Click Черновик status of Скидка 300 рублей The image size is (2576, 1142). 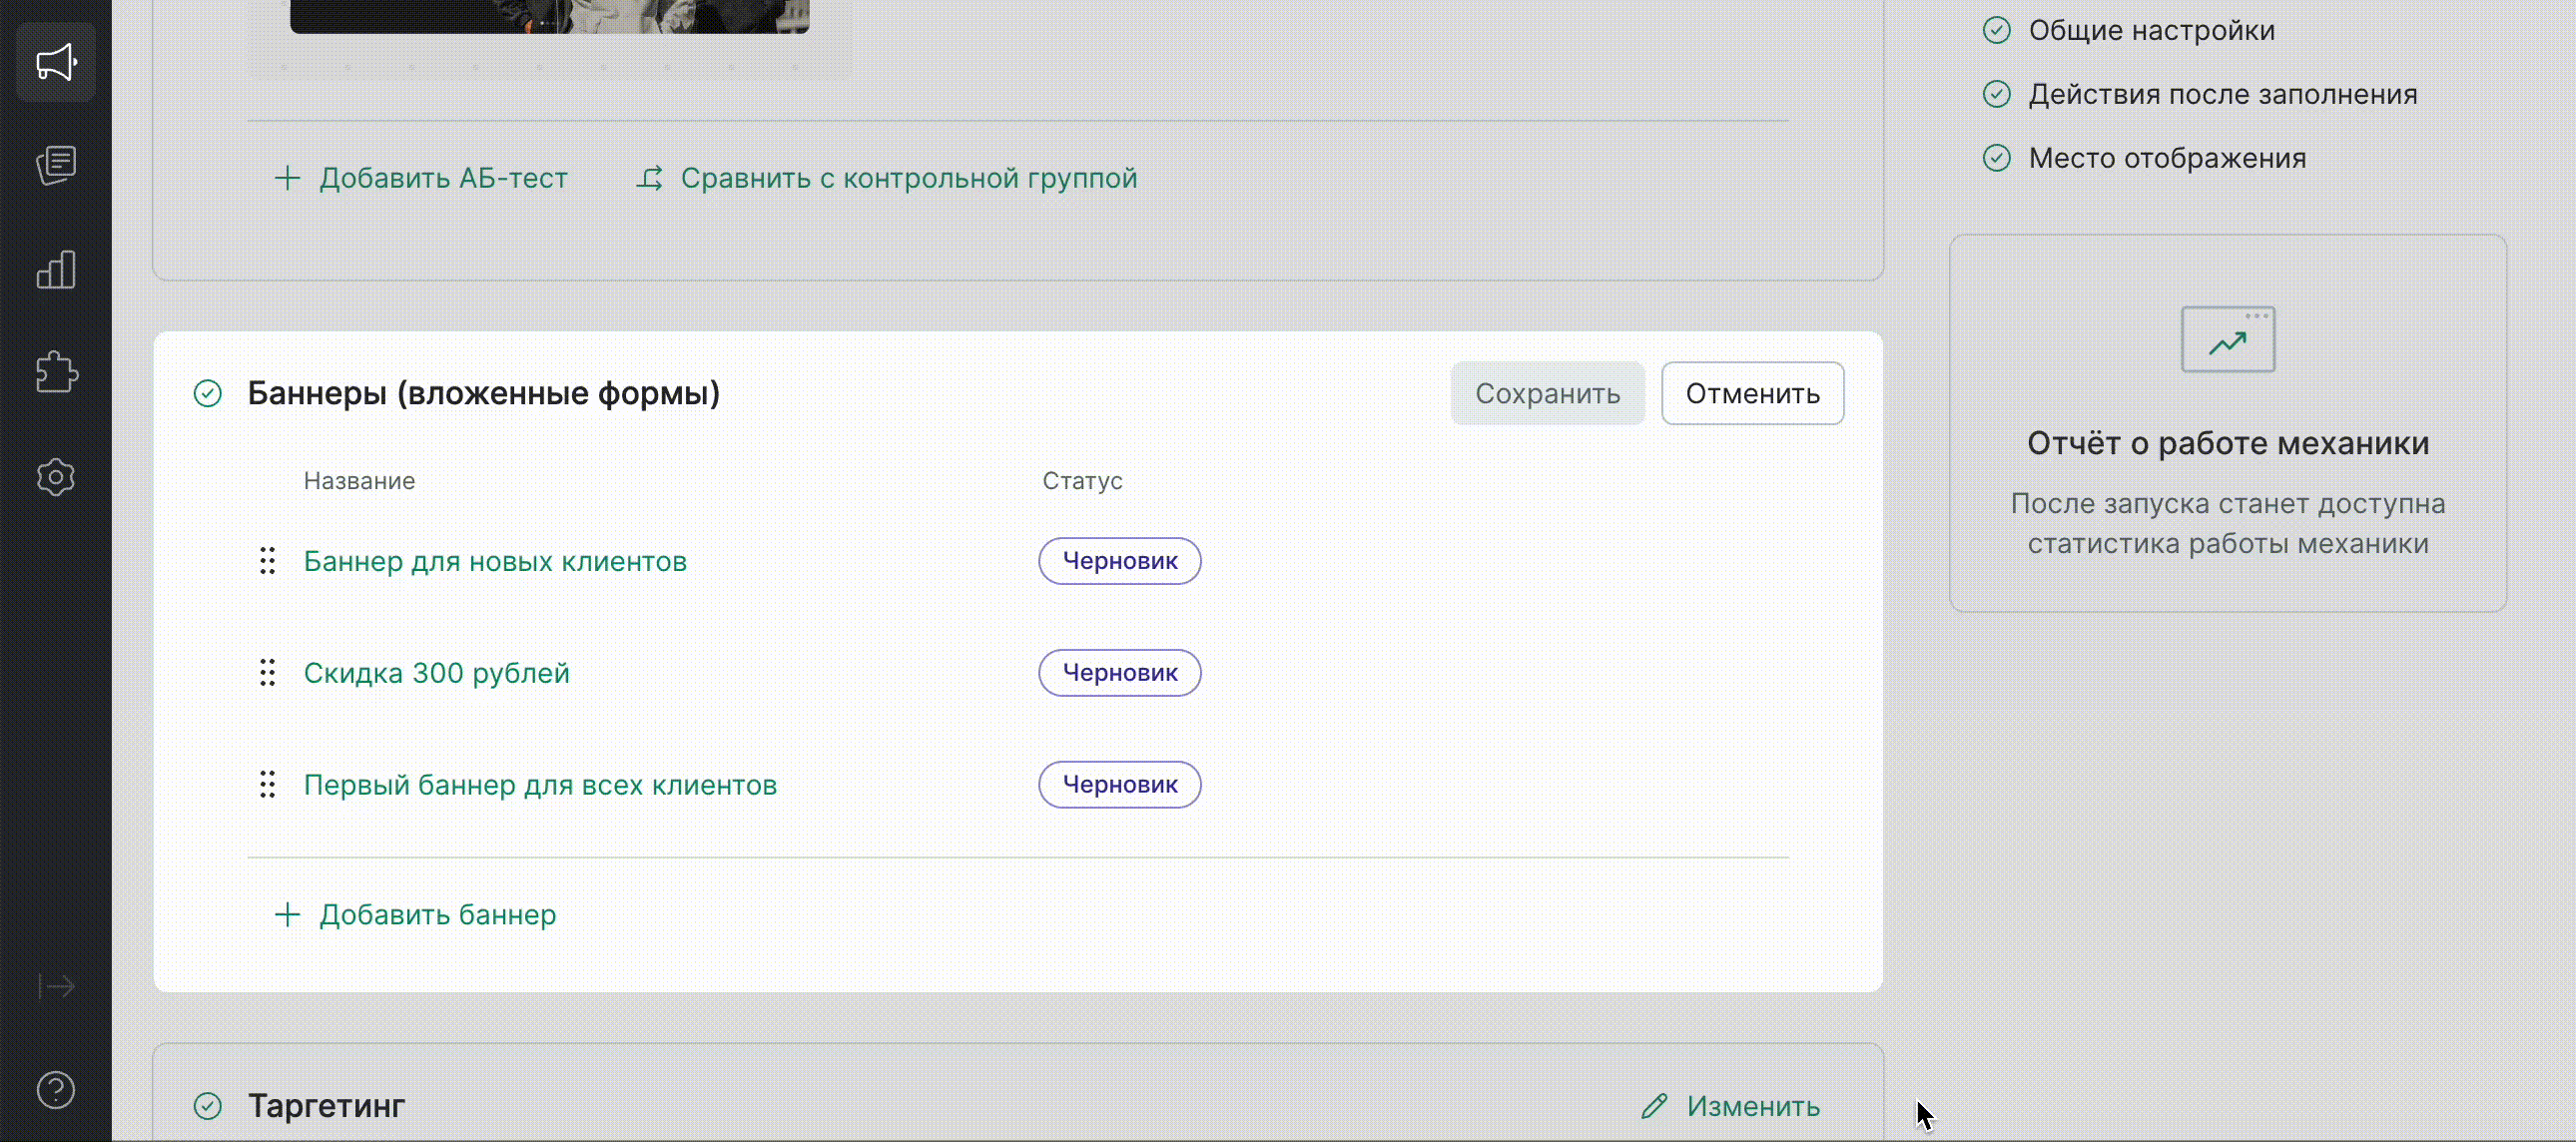(1119, 673)
